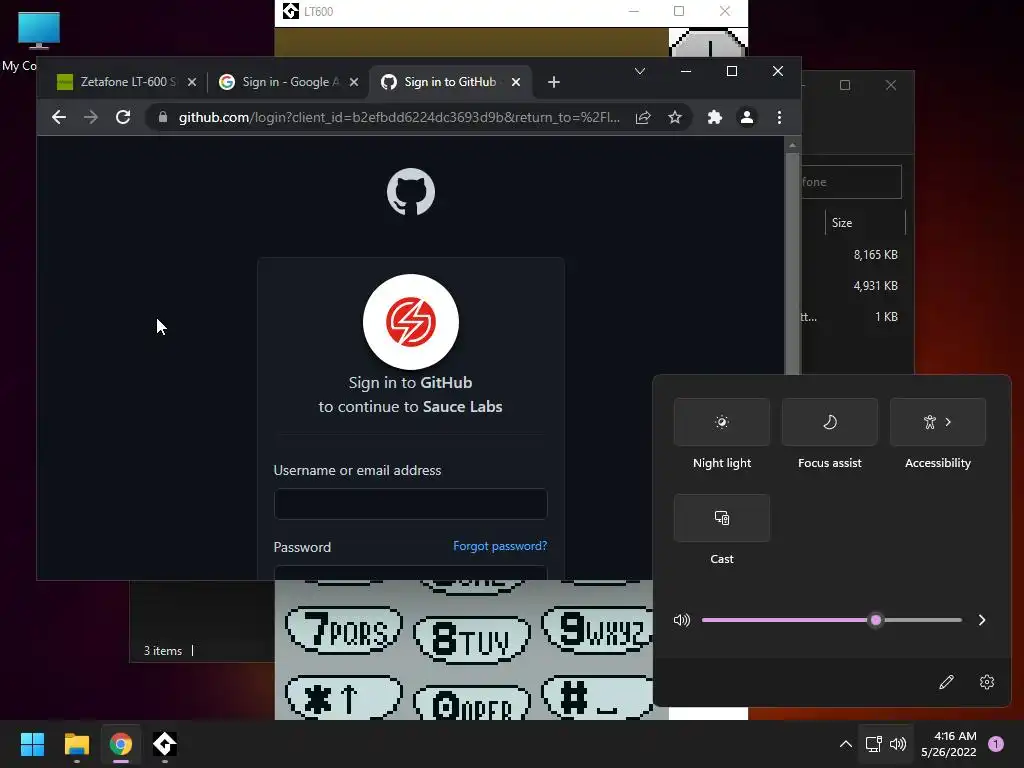Reload the GitHub login page
The height and width of the screenshot is (768, 1024).
pos(123,117)
